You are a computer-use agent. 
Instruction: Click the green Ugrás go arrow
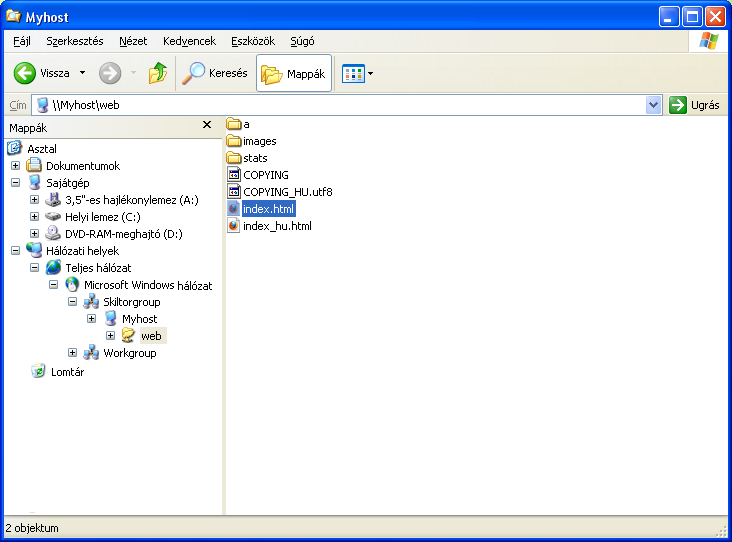click(677, 105)
